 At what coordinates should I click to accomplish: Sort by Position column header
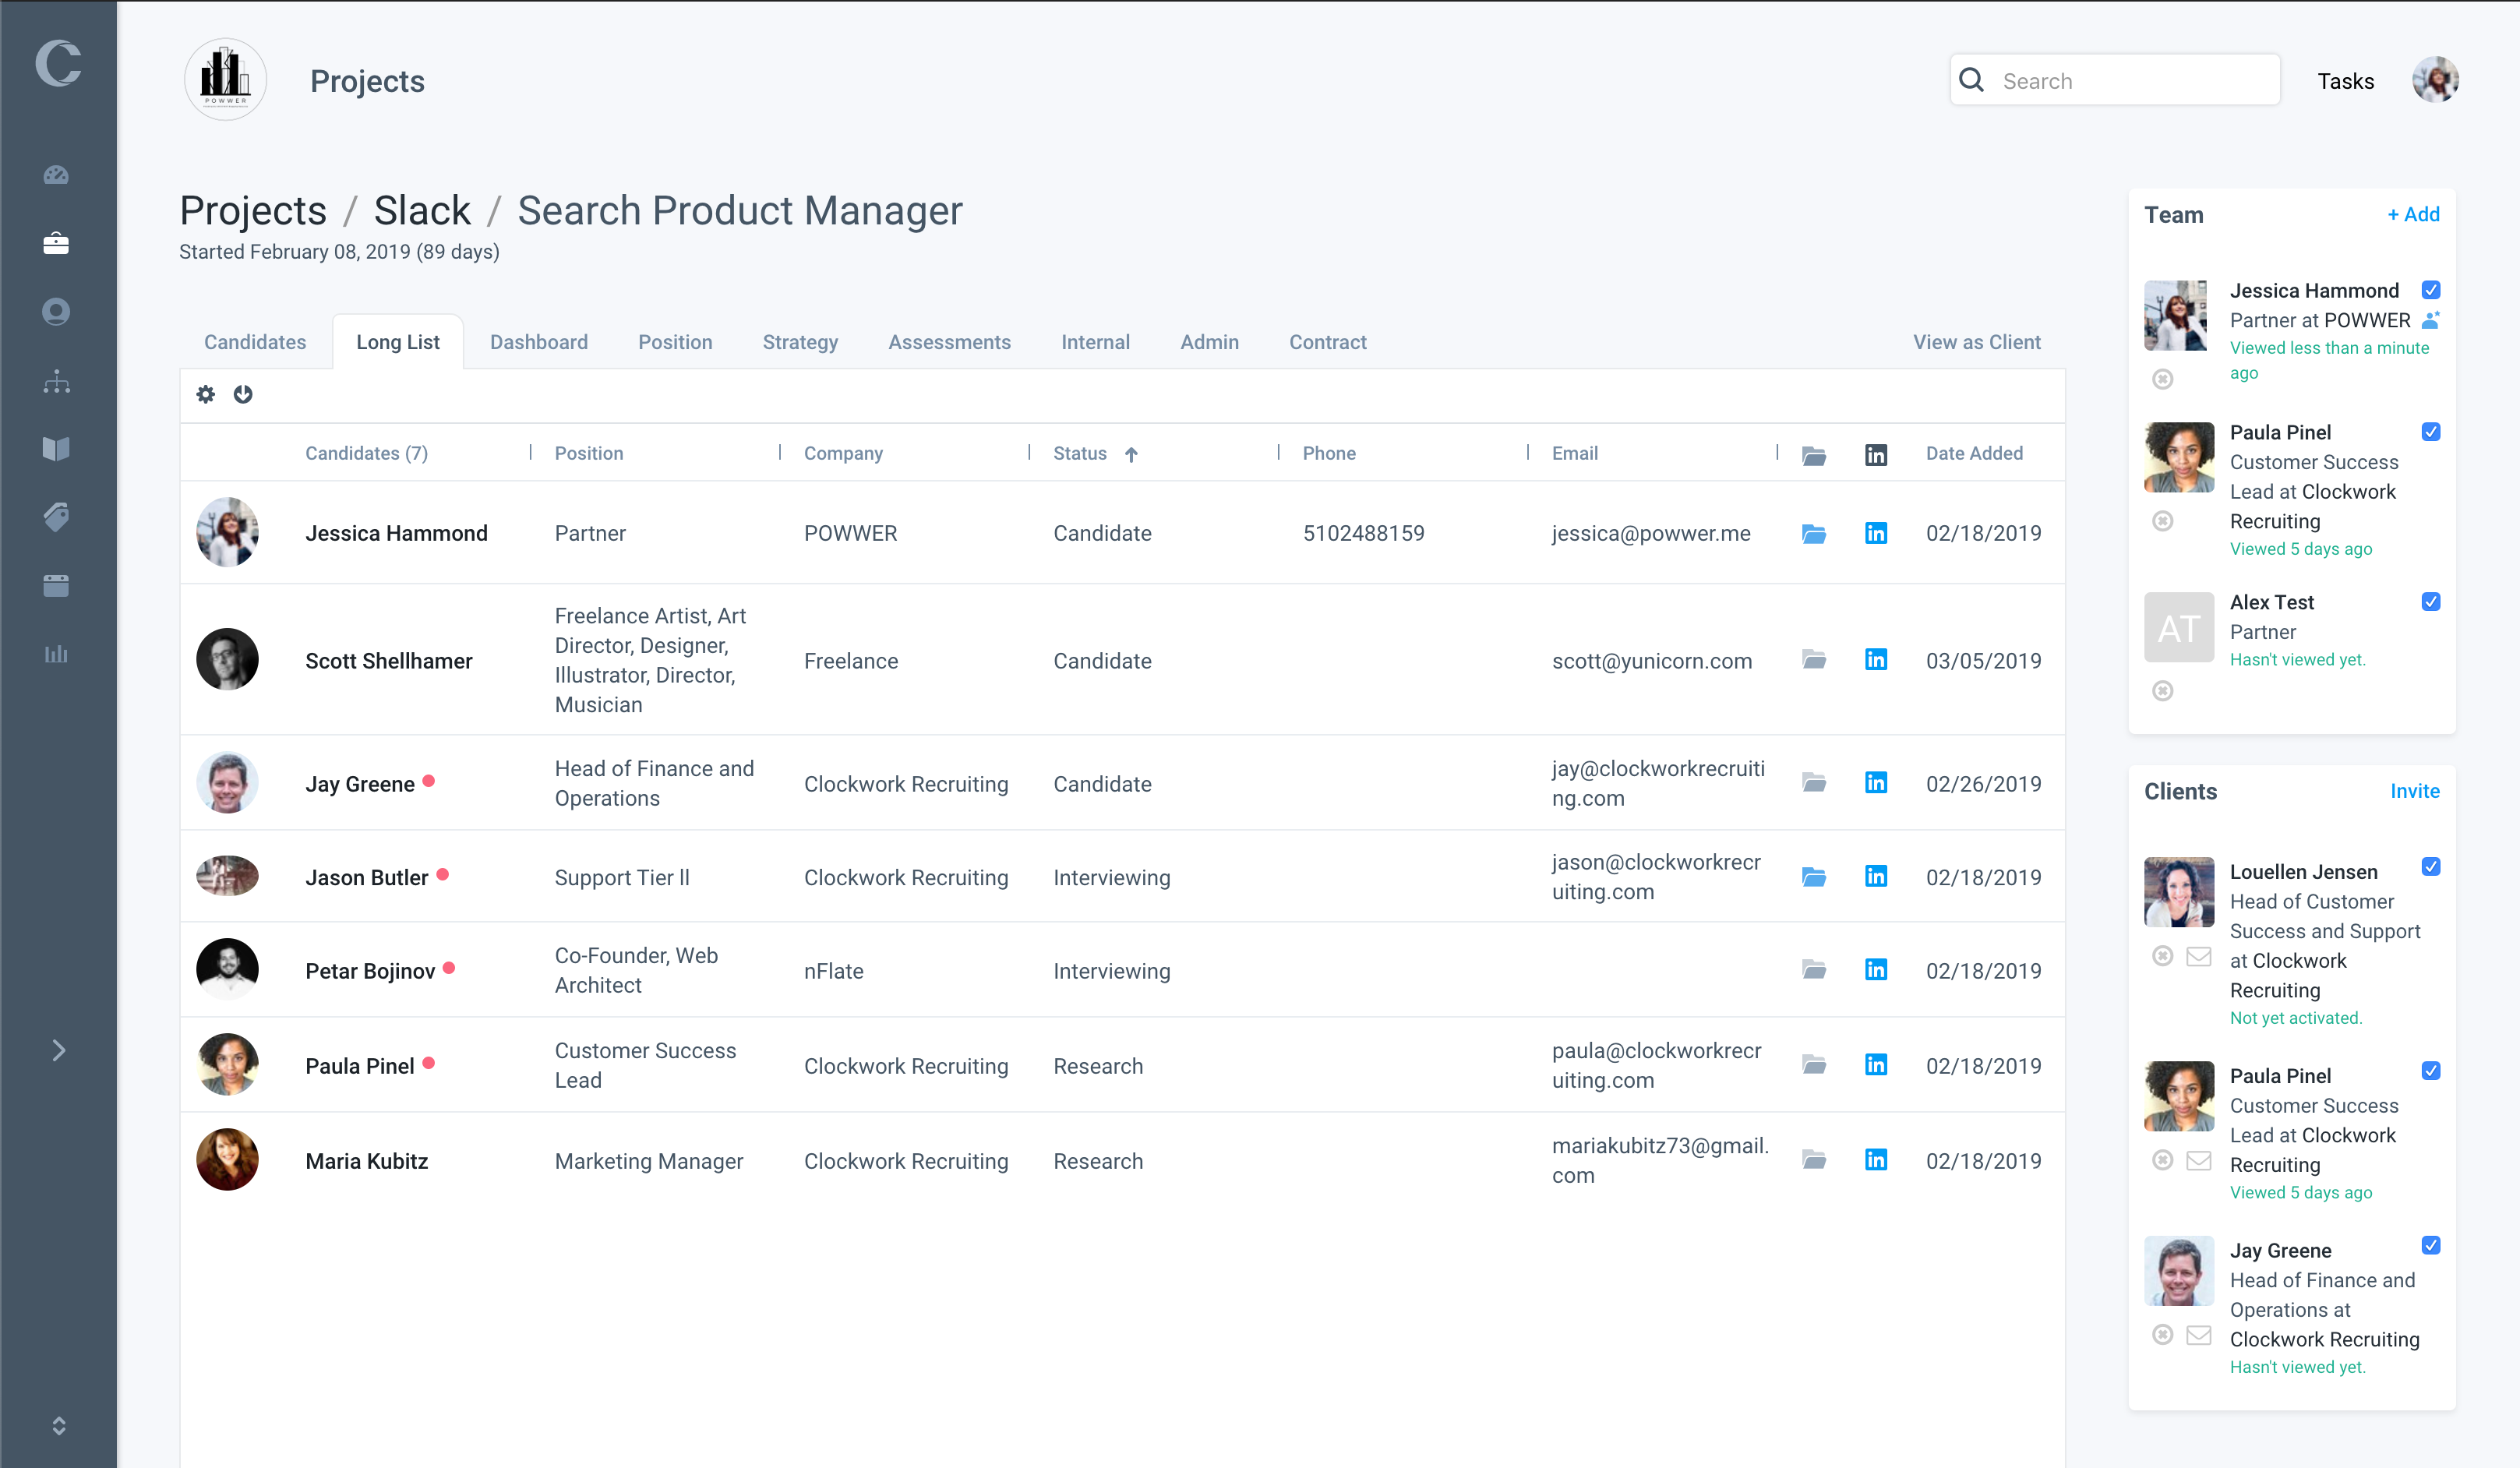[589, 454]
